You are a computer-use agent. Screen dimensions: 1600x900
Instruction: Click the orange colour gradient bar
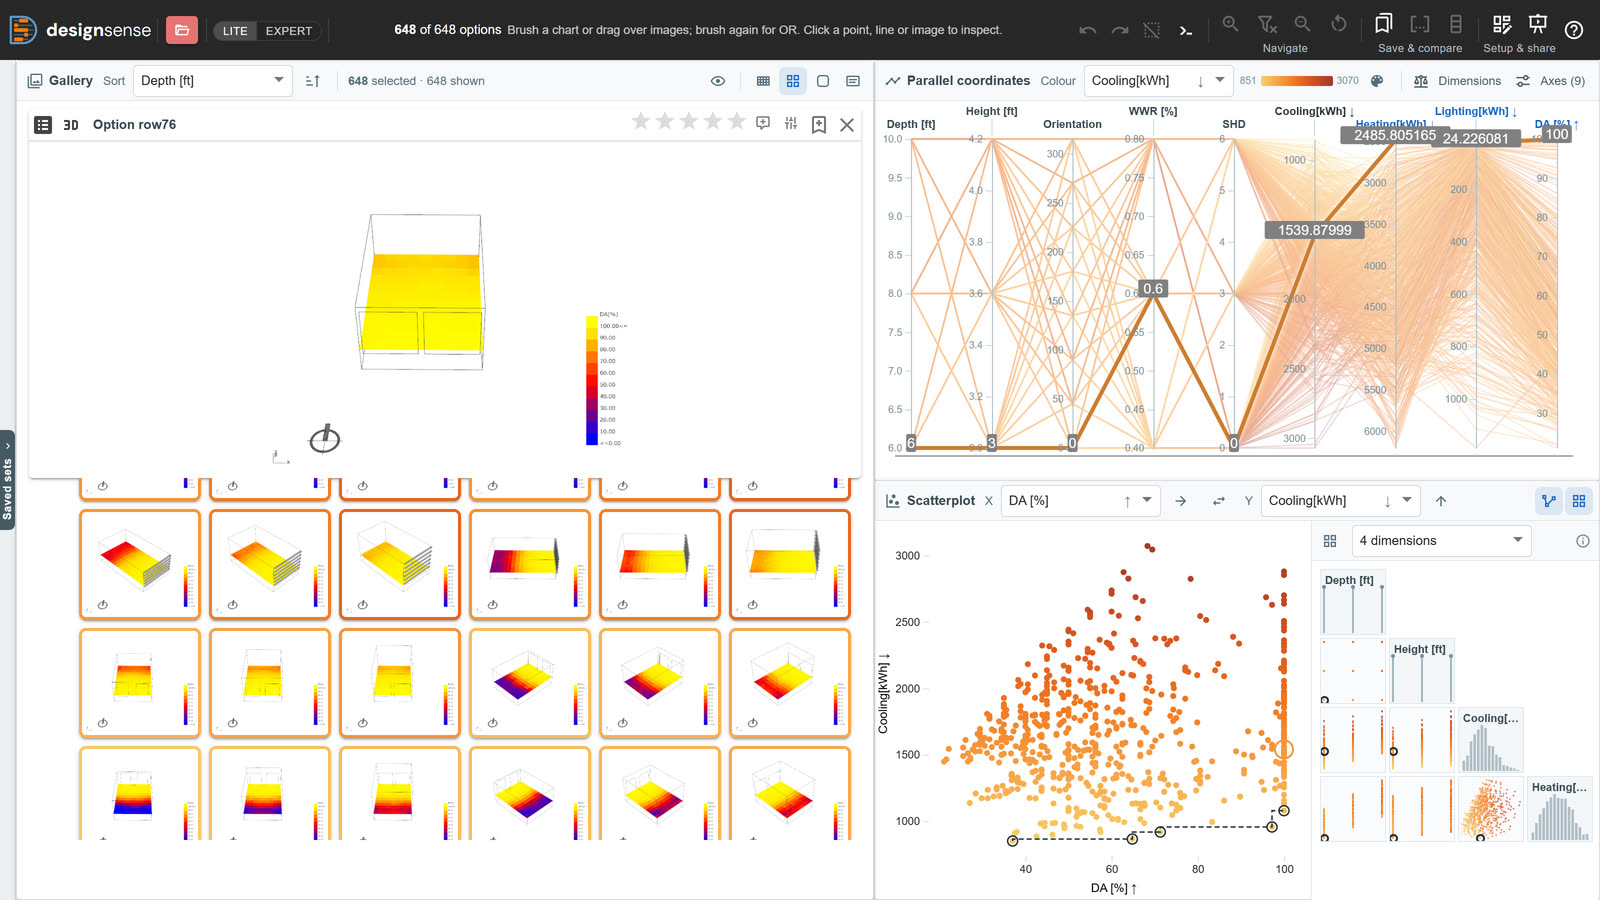(x=1297, y=81)
